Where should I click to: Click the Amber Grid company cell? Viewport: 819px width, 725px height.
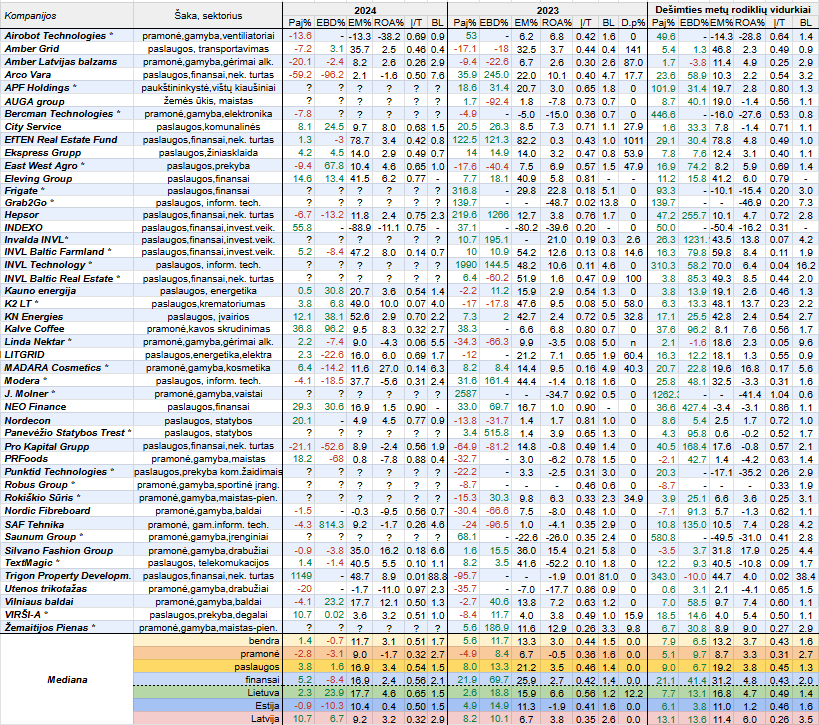32,49
